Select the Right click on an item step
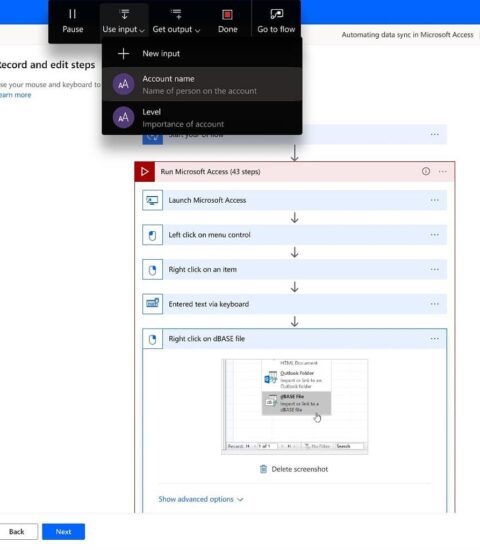 tap(295, 270)
